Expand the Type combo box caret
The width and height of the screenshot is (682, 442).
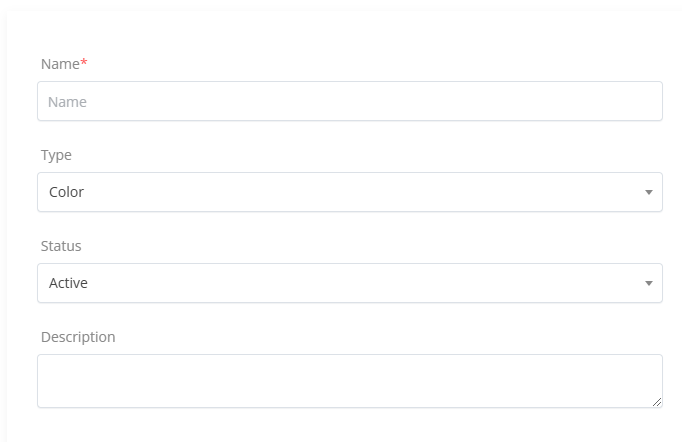648,192
